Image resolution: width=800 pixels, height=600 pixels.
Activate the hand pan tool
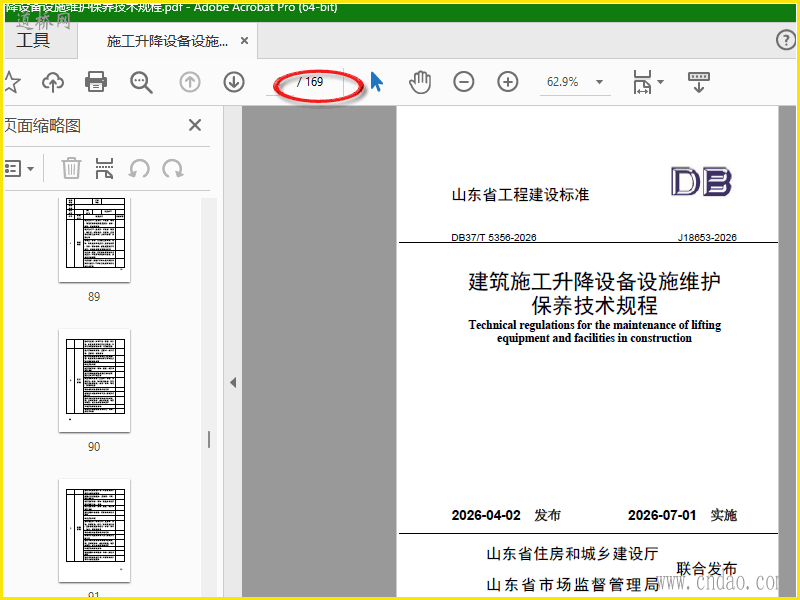click(420, 82)
